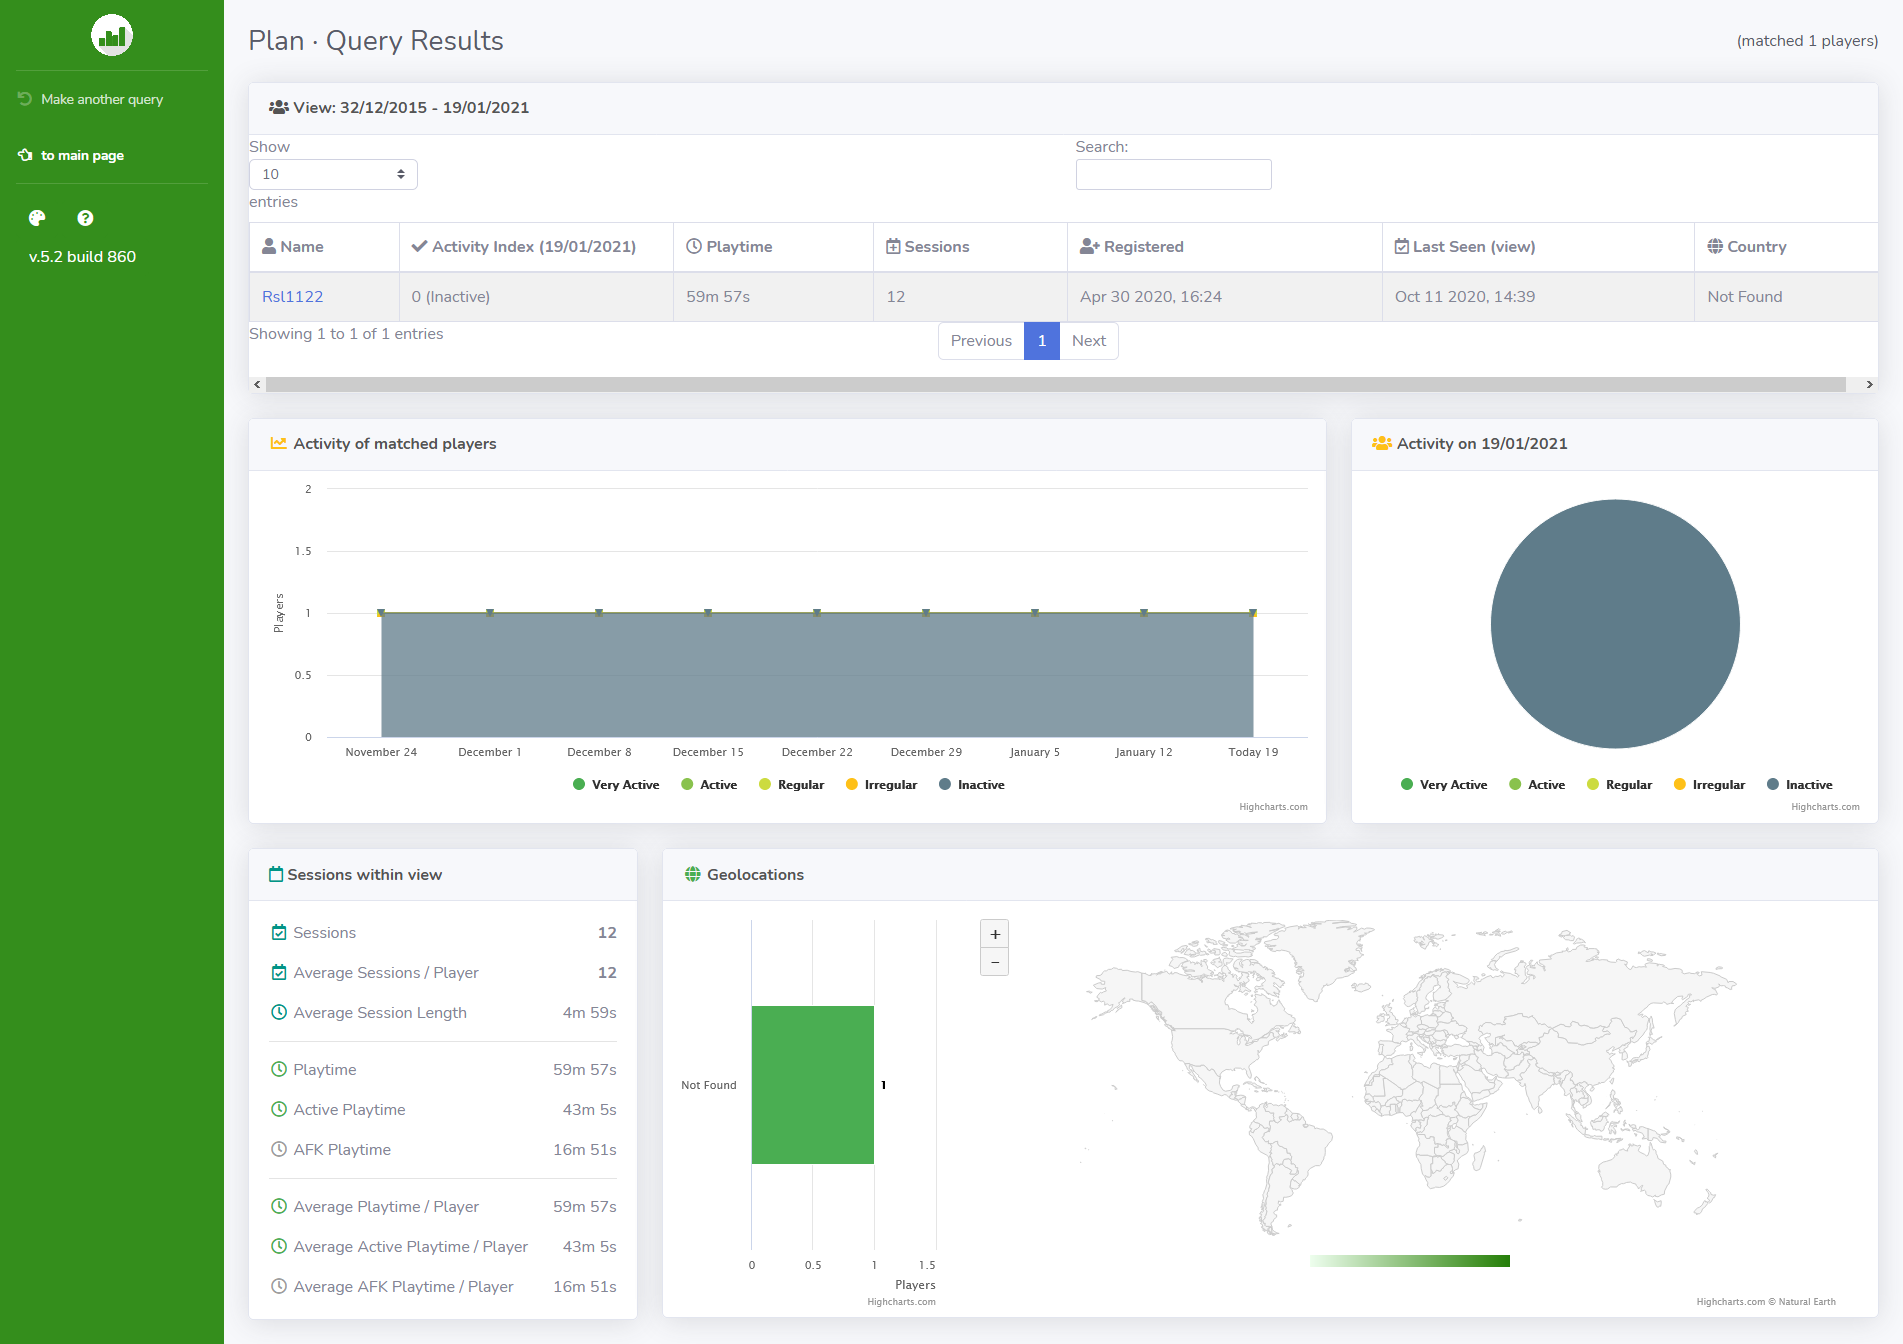Click the Sessions within view calendar icon
Image resolution: width=1903 pixels, height=1344 pixels.
point(276,875)
